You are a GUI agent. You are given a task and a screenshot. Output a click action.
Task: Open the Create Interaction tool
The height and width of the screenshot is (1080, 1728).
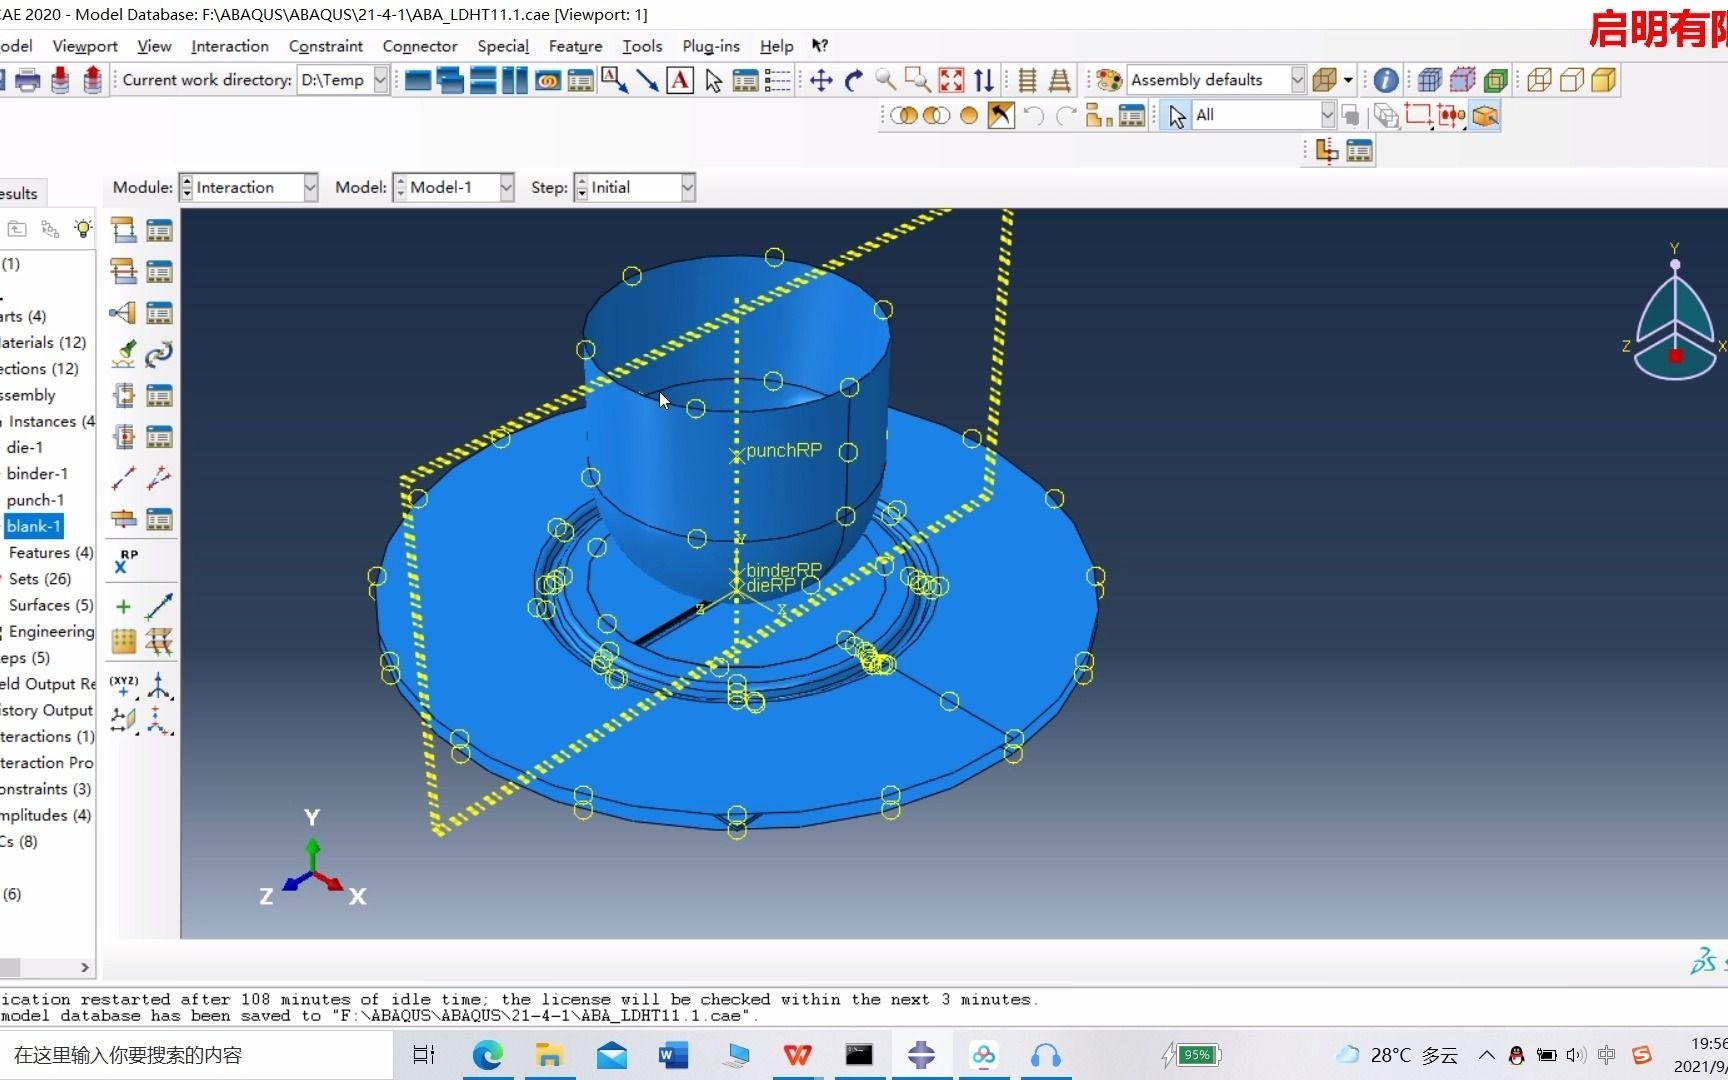pyautogui.click(x=124, y=229)
